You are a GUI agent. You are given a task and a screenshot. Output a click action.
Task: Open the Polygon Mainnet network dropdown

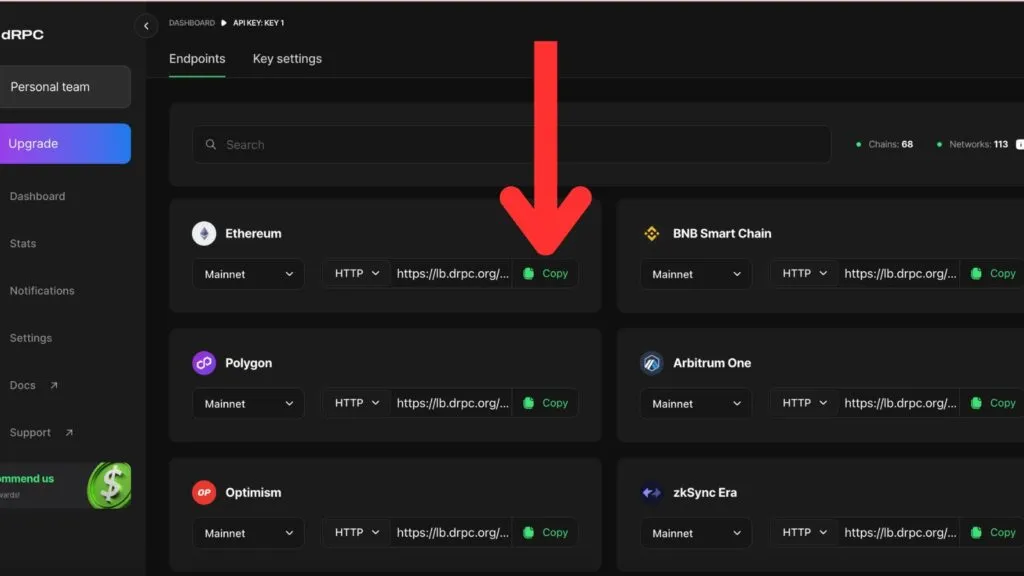[248, 404]
